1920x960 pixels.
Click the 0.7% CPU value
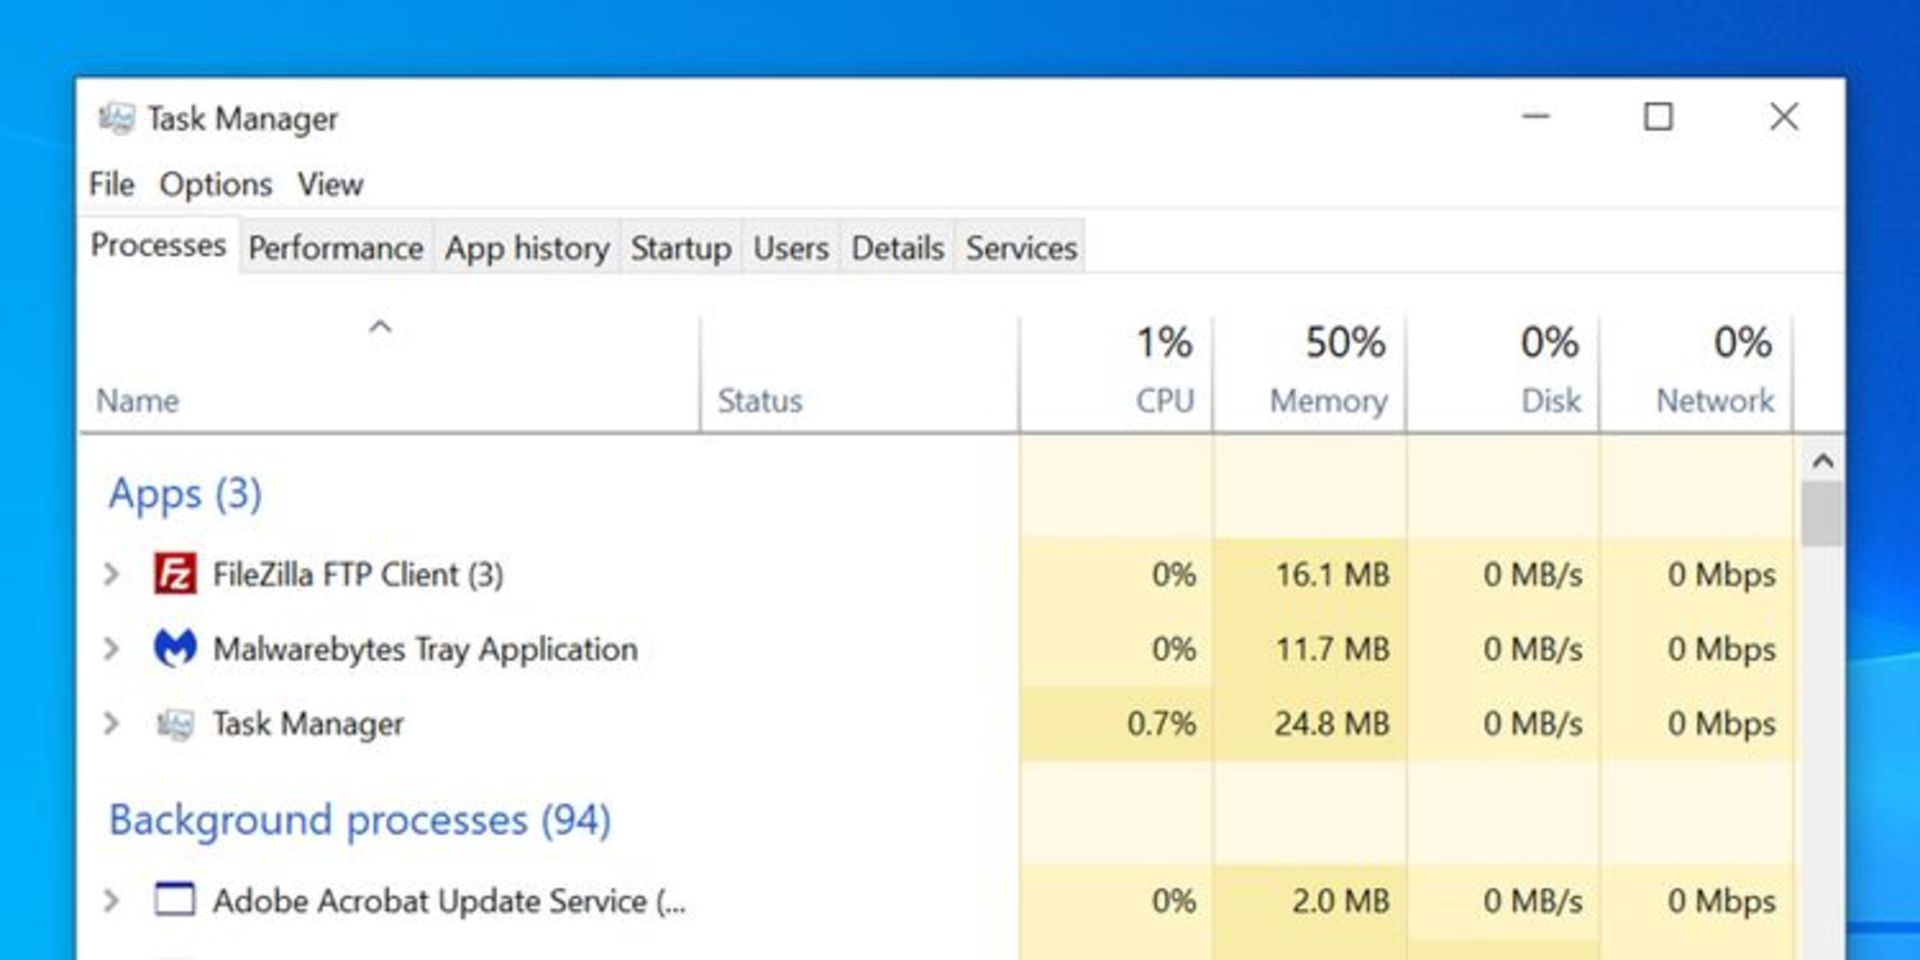coord(1161,723)
